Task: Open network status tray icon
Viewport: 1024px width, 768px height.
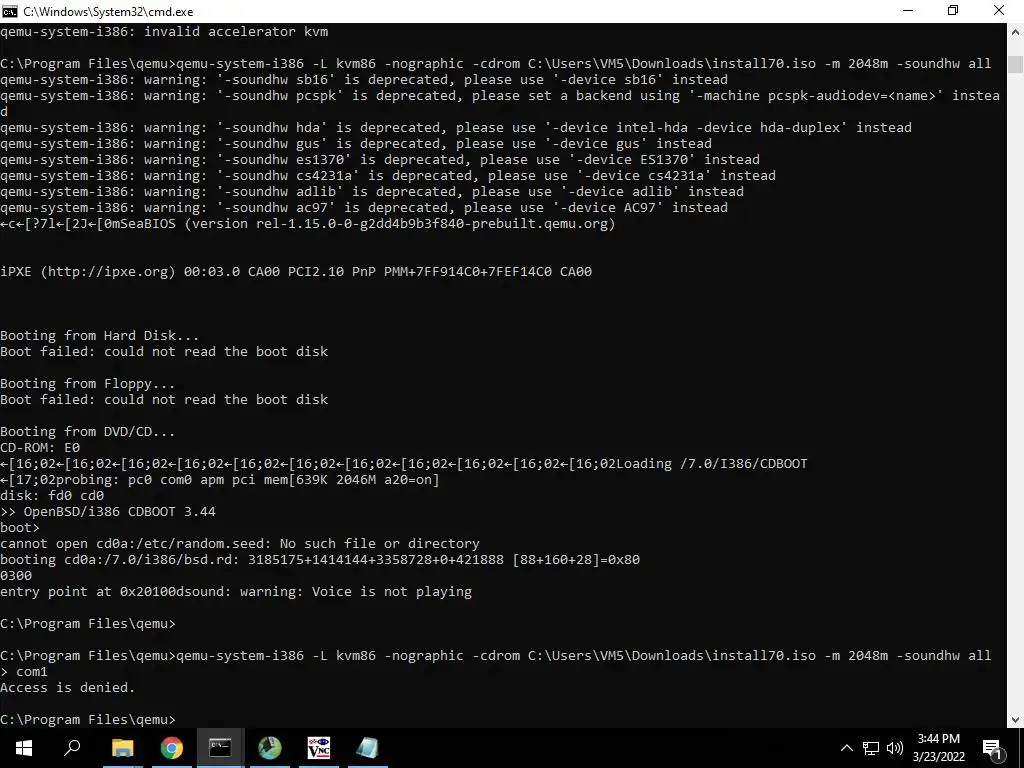Action: 871,748
